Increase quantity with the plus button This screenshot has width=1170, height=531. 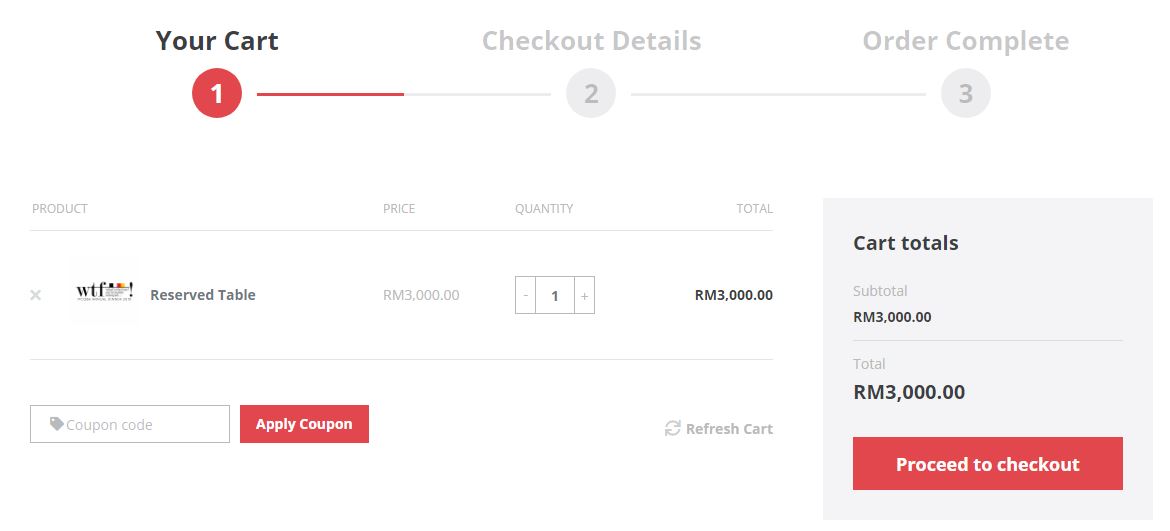[584, 295]
